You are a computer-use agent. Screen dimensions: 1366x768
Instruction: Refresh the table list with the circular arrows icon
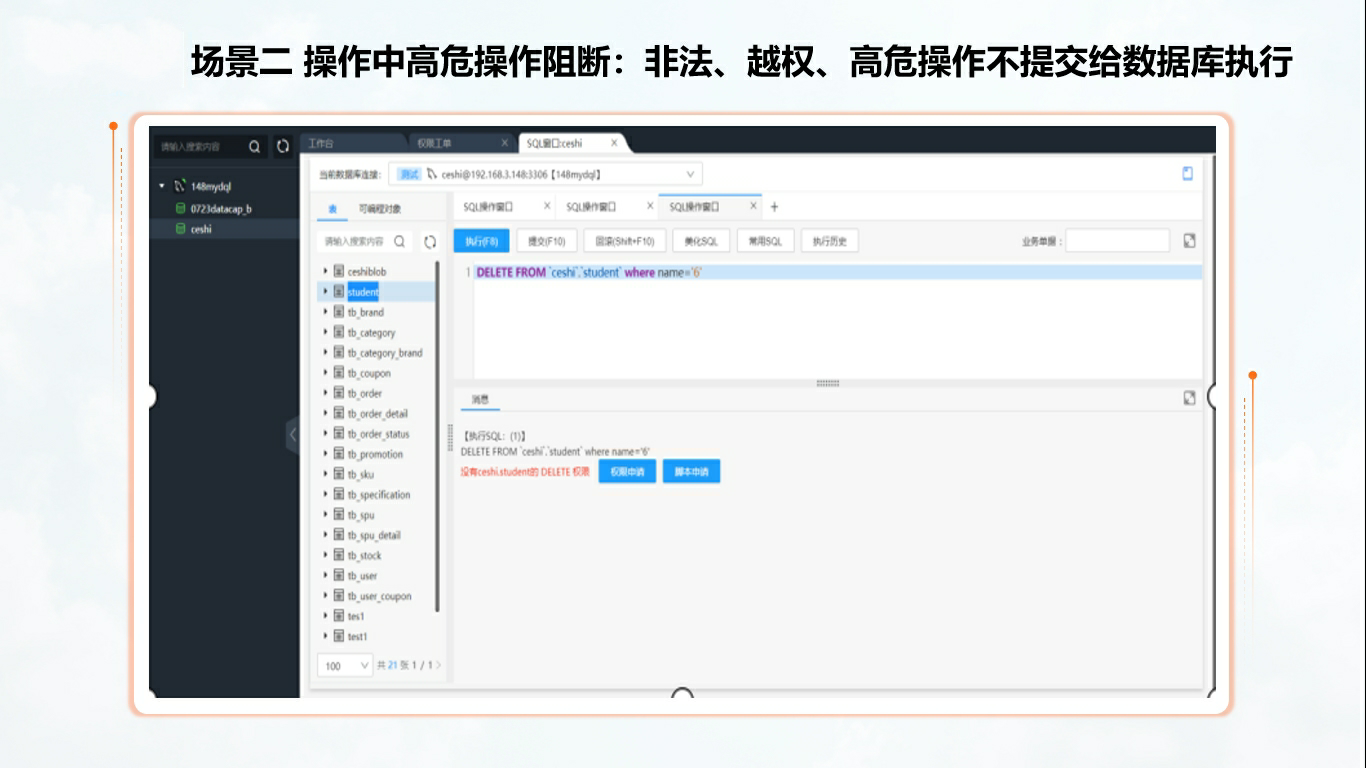[430, 241]
